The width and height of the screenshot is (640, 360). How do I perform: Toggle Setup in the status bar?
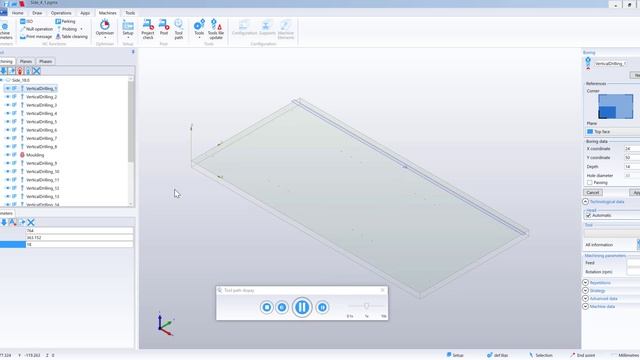pyautogui.click(x=455, y=355)
